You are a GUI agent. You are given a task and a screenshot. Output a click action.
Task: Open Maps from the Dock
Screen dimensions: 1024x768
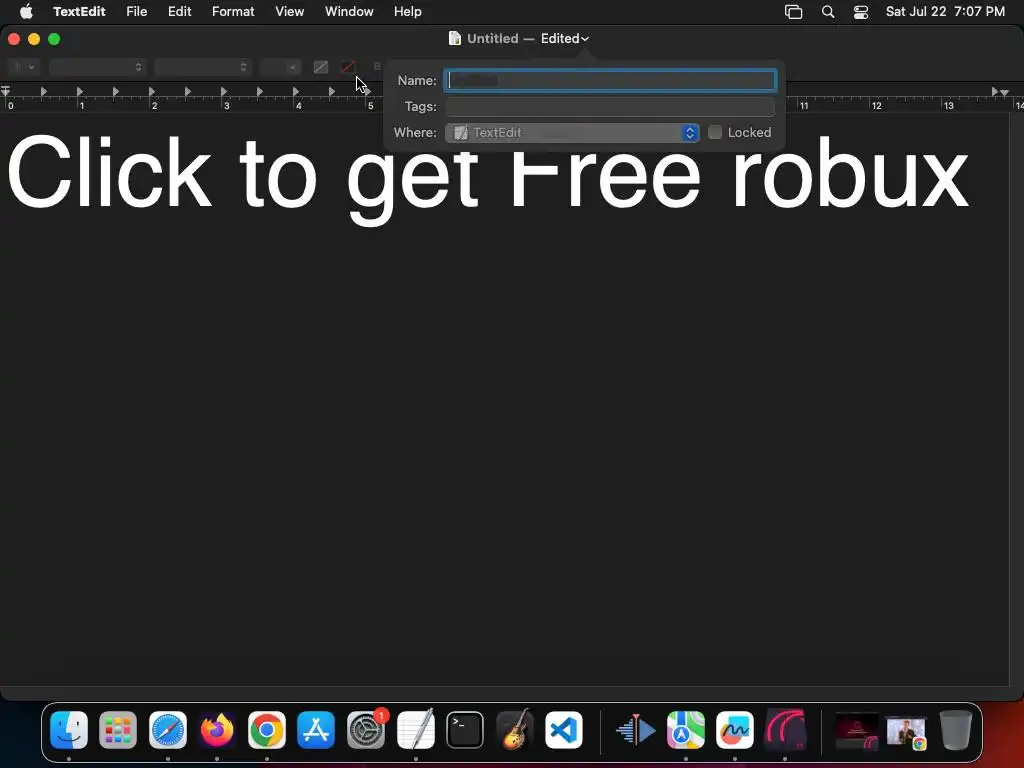[686, 729]
